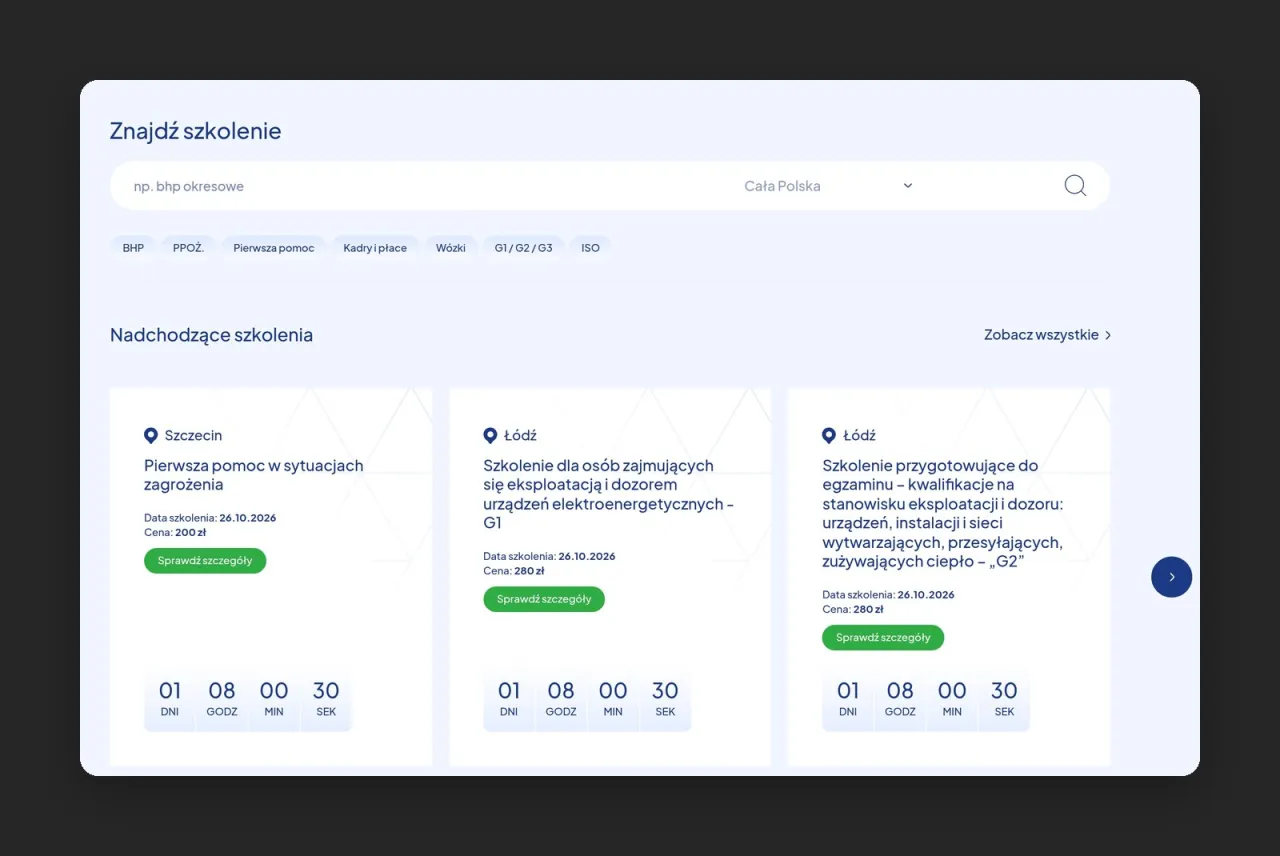Image resolution: width=1280 pixels, height=856 pixels.
Task: Click the Cena: 200 zł price text
Action: (175, 533)
